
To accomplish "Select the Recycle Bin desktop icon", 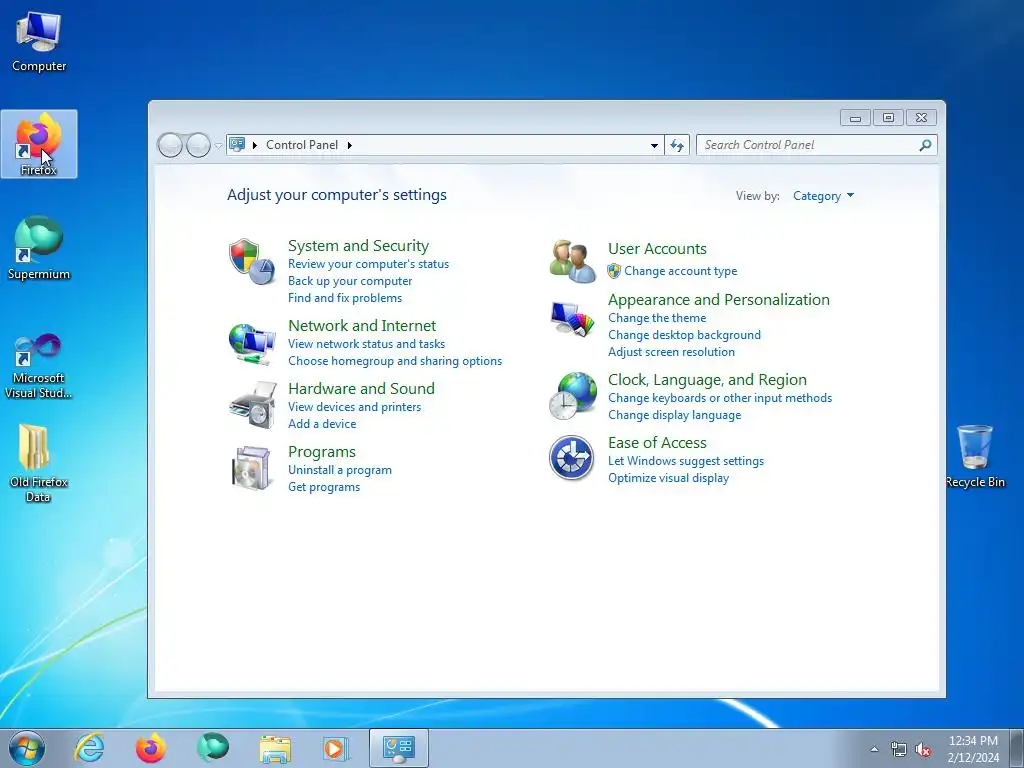I will click(974, 456).
